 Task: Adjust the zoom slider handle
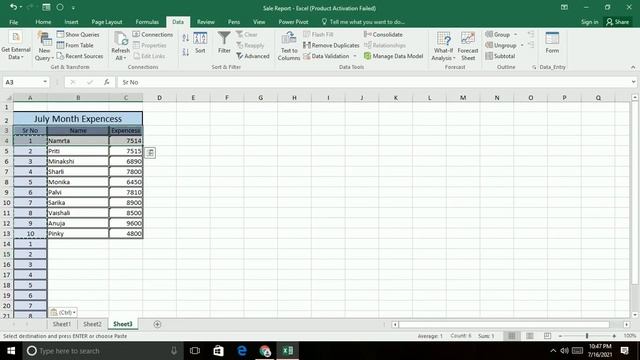587,336
